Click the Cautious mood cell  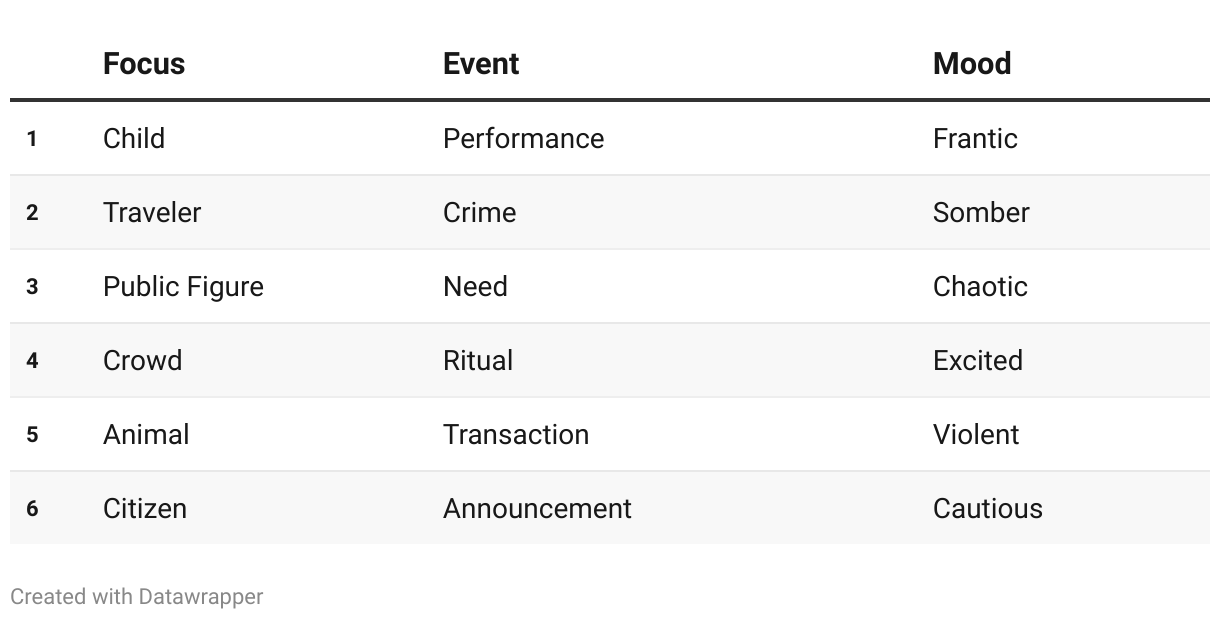[988, 508]
